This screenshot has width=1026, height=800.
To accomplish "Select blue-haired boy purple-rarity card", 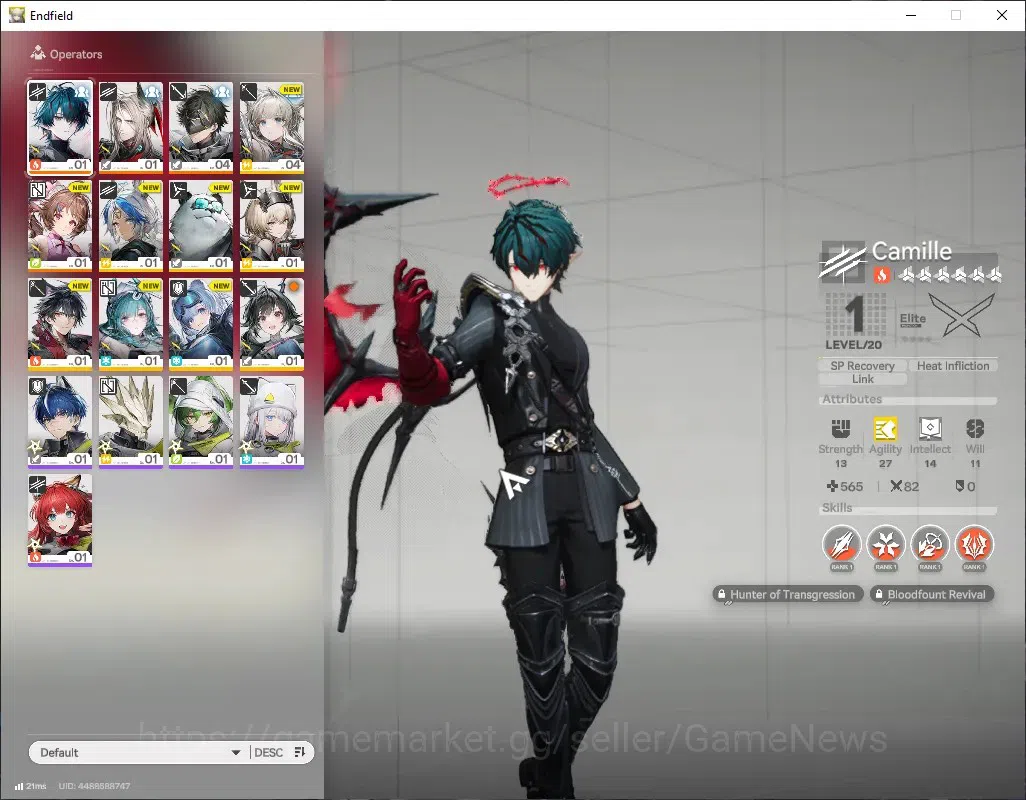I will tap(60, 422).
